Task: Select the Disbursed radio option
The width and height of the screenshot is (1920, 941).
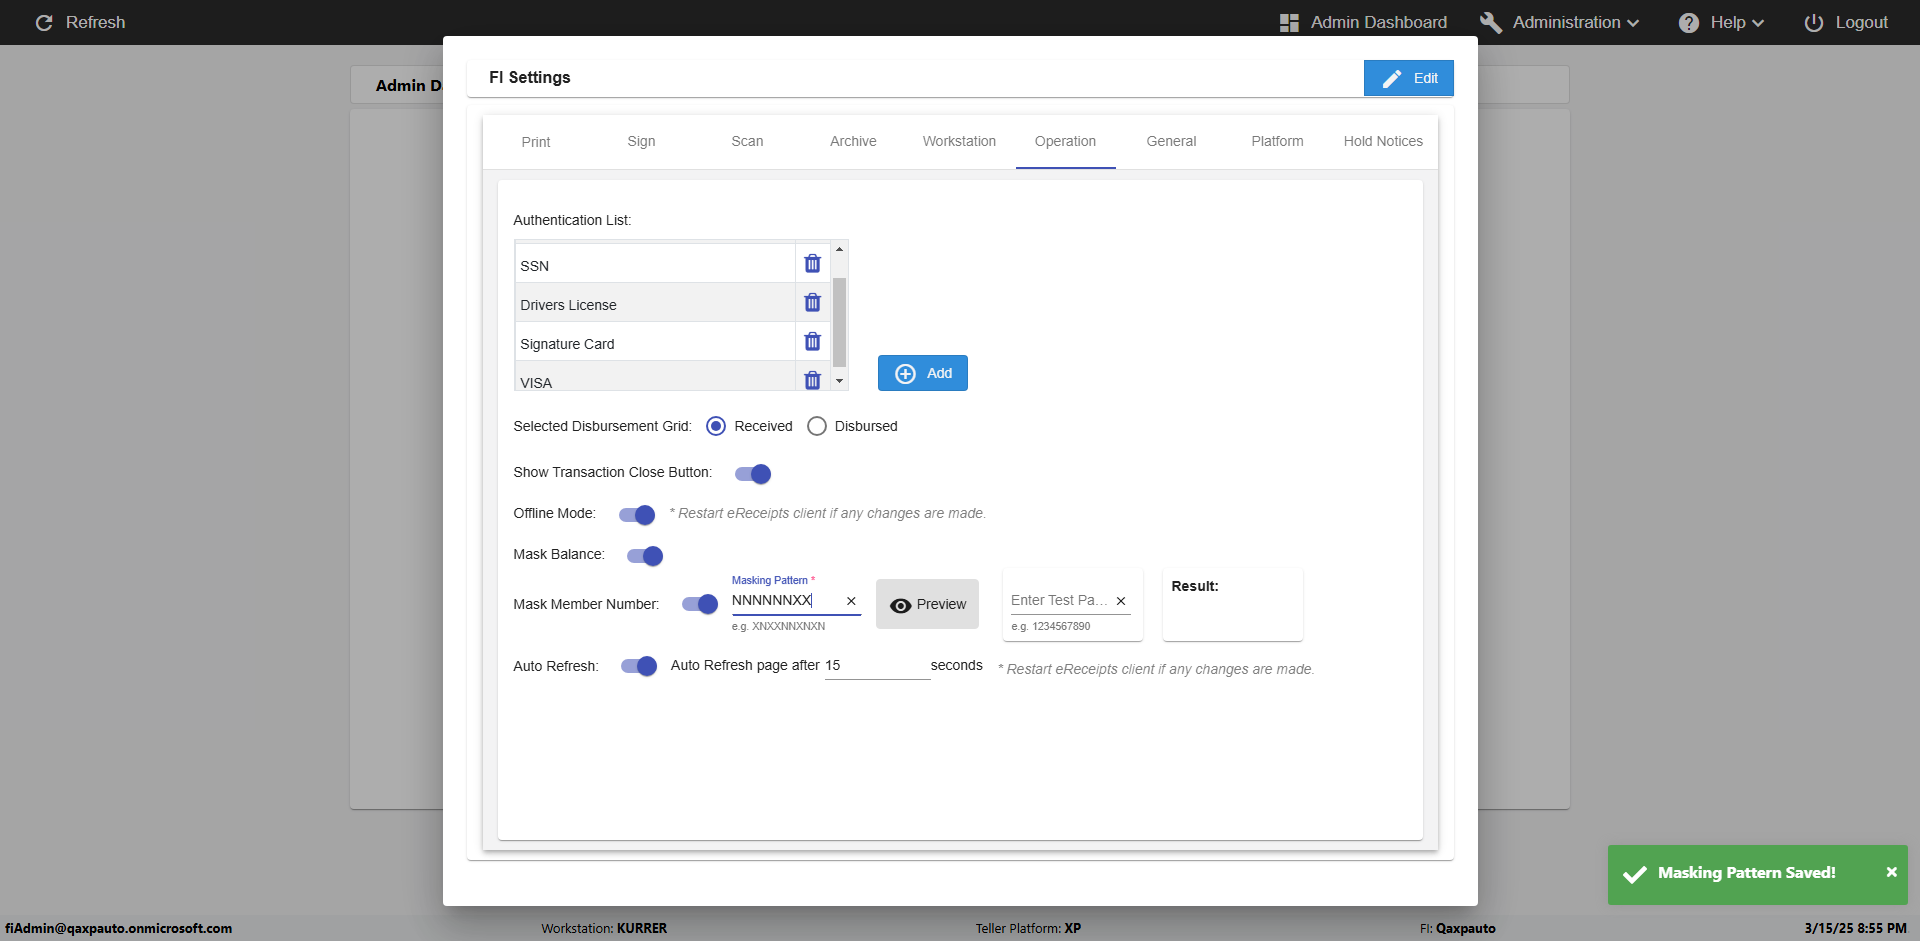Action: pos(817,426)
